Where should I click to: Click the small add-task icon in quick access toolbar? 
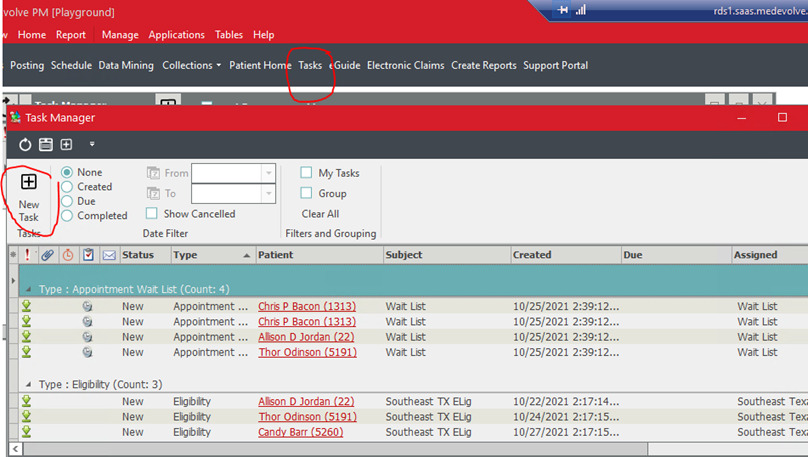(x=67, y=145)
